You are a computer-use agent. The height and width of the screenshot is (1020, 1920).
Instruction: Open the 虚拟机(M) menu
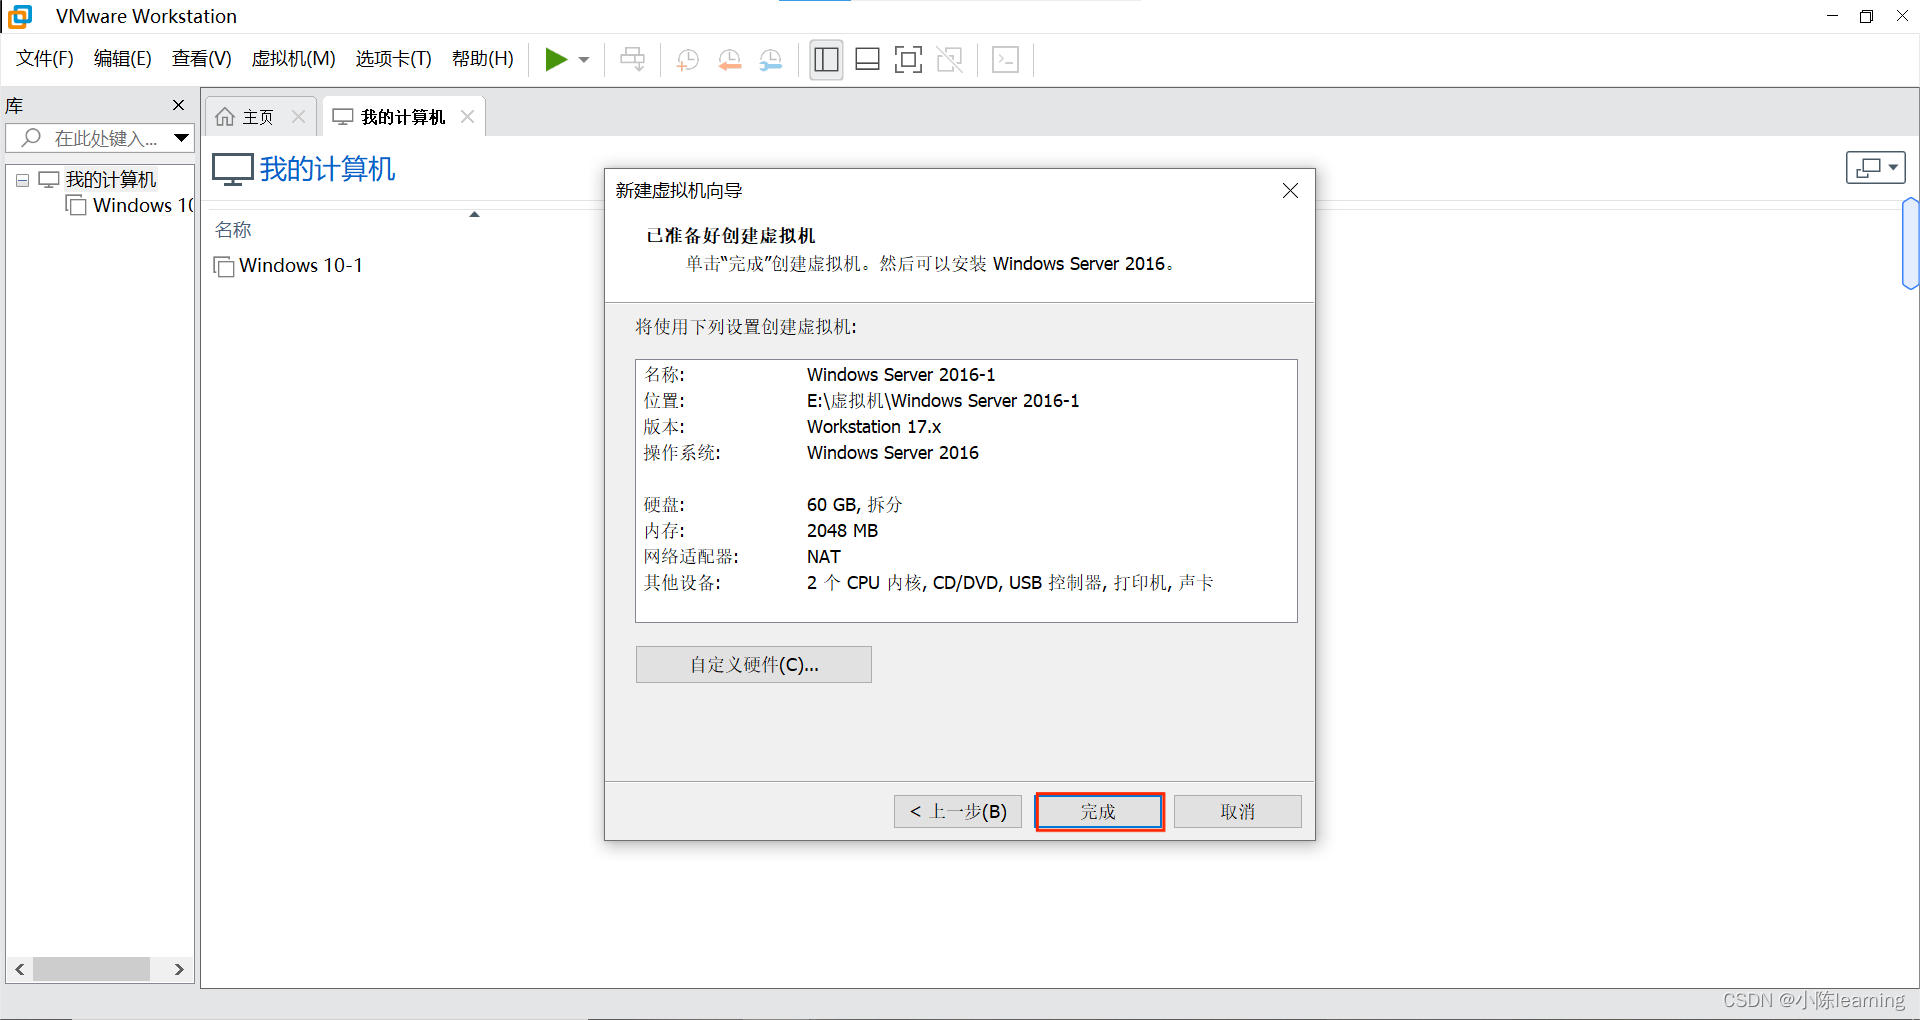293,59
